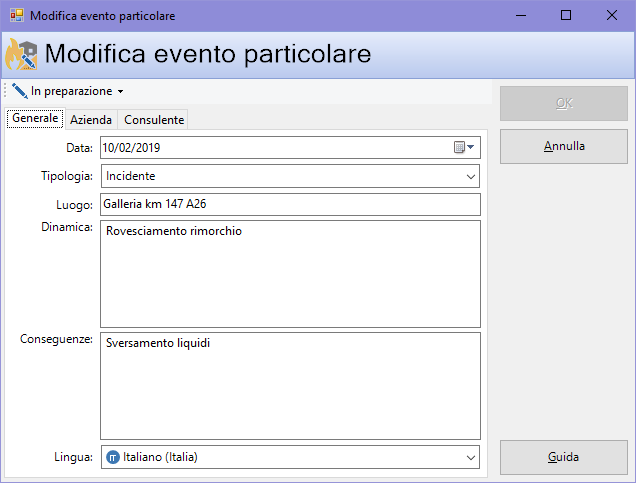Click inside the Conseguenze text area
This screenshot has width=636, height=483.
tap(290, 386)
